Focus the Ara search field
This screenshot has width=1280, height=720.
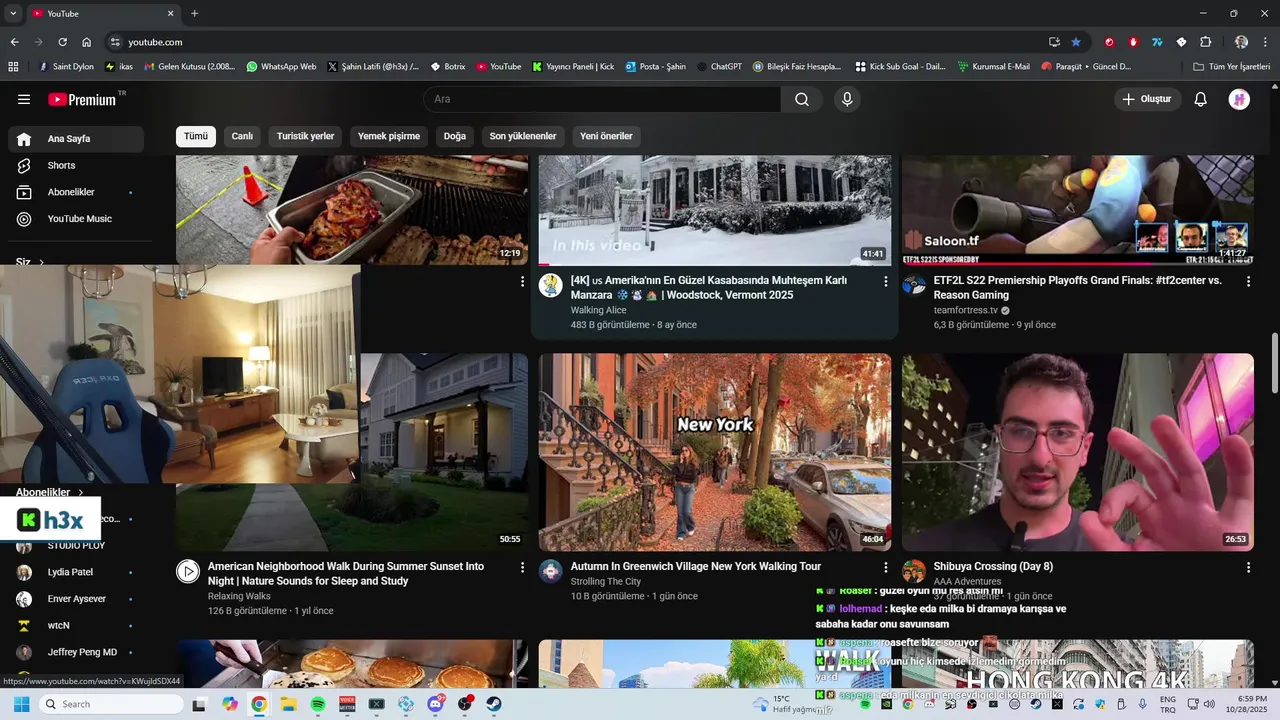tap(602, 99)
